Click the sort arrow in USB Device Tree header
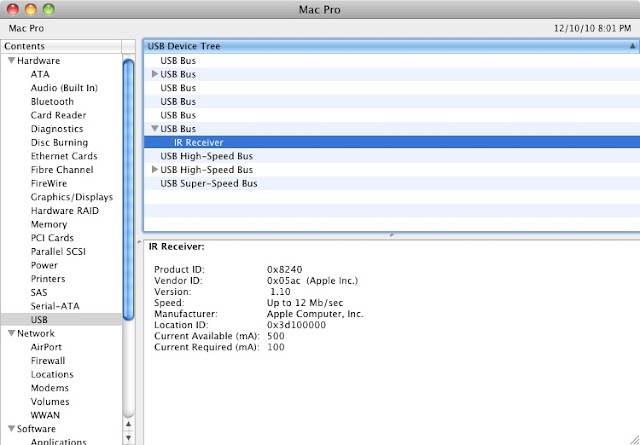This screenshot has height=445, width=640. coord(630,46)
